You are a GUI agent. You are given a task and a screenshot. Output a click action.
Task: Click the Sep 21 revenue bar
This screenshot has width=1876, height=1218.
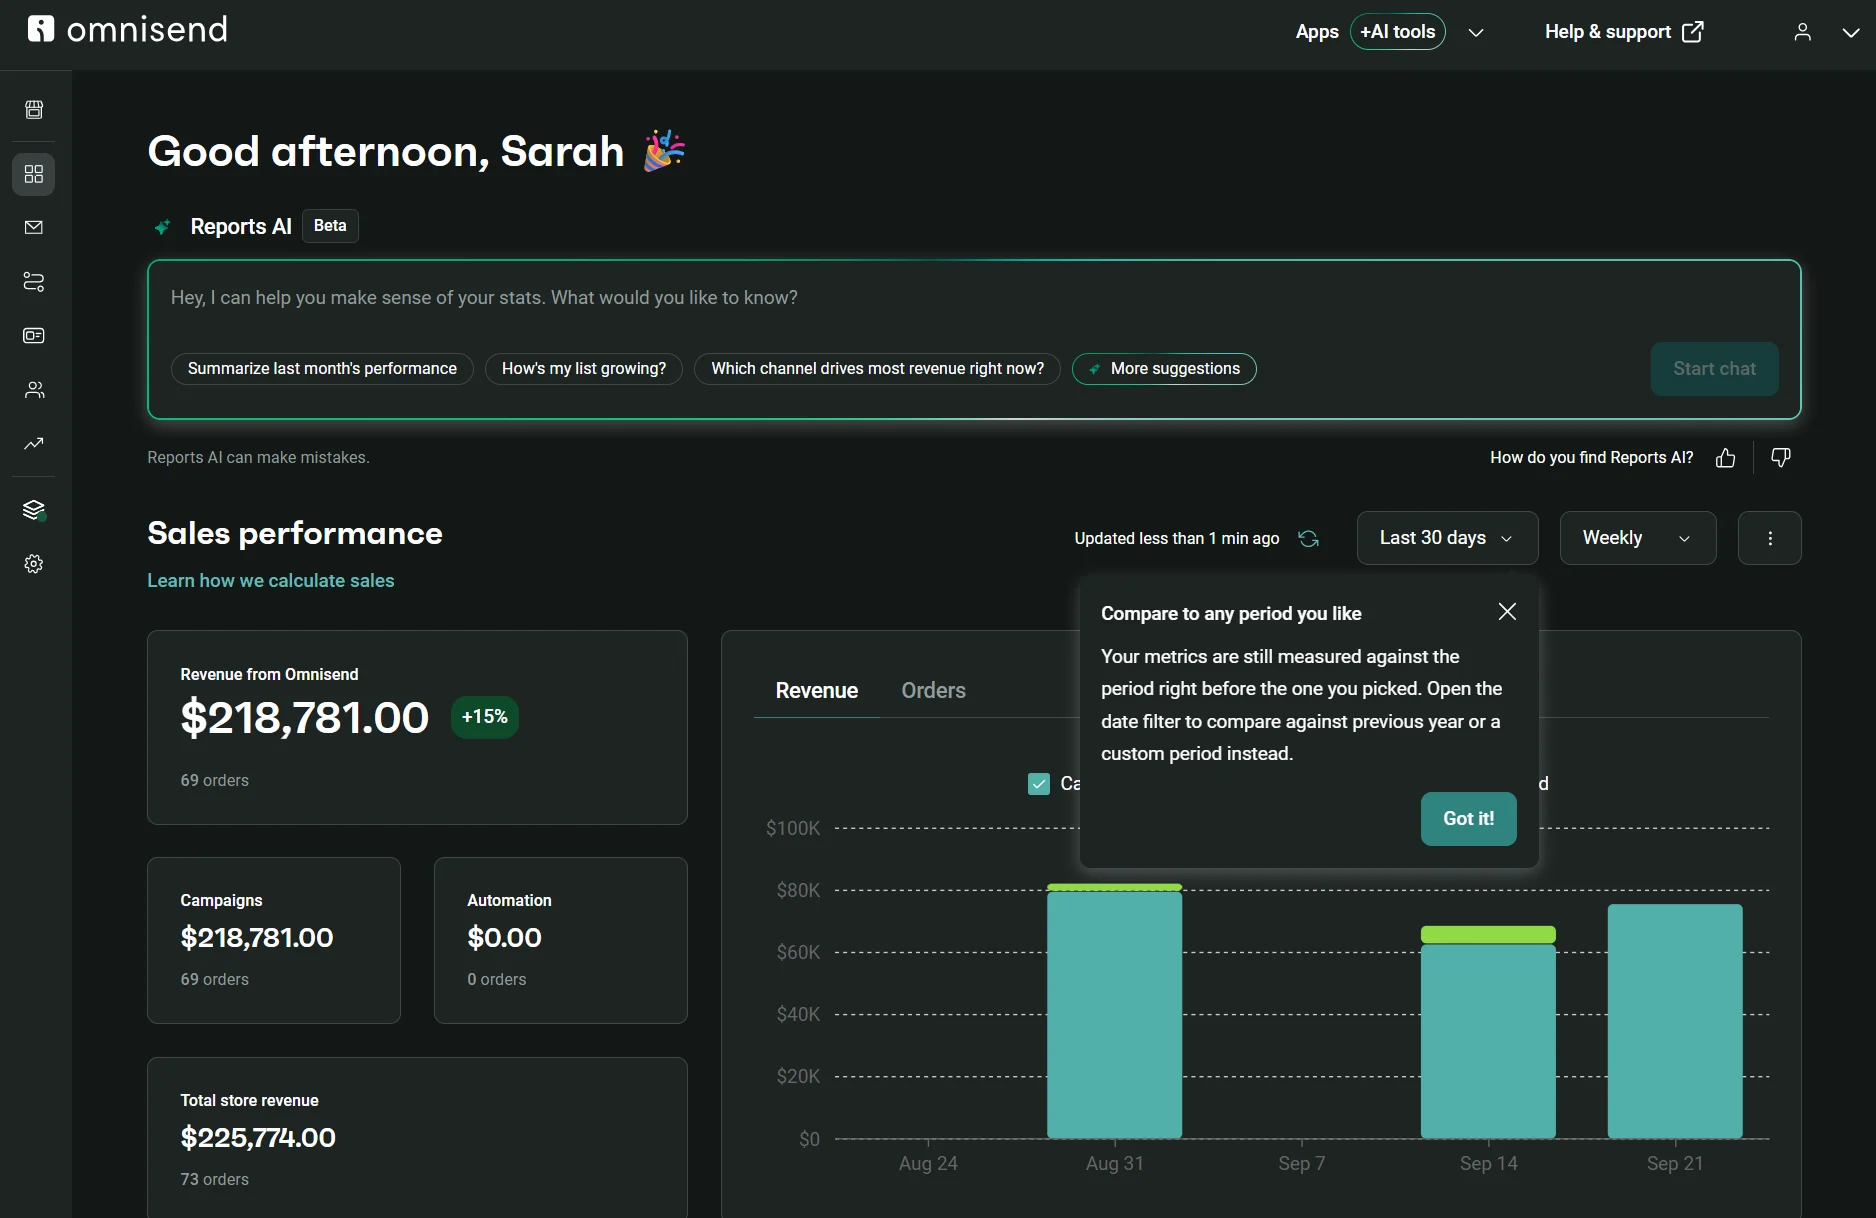(x=1675, y=1021)
